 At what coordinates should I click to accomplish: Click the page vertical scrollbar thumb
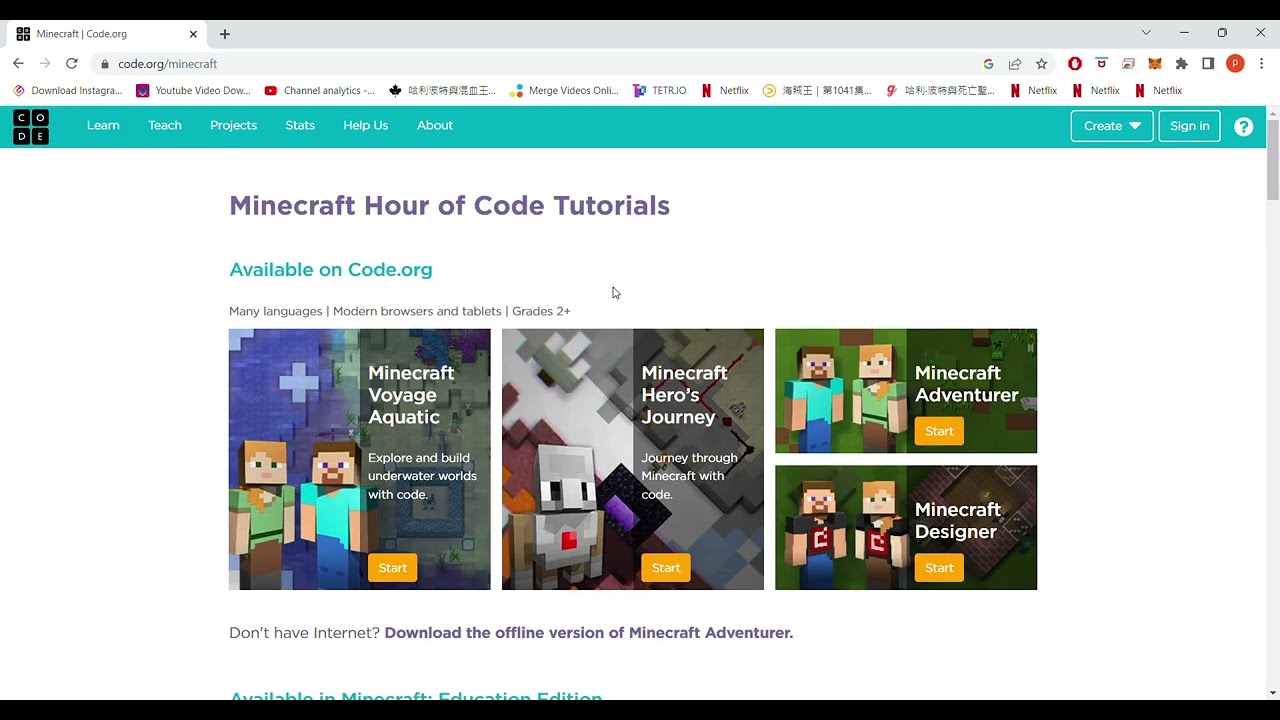(x=1272, y=160)
